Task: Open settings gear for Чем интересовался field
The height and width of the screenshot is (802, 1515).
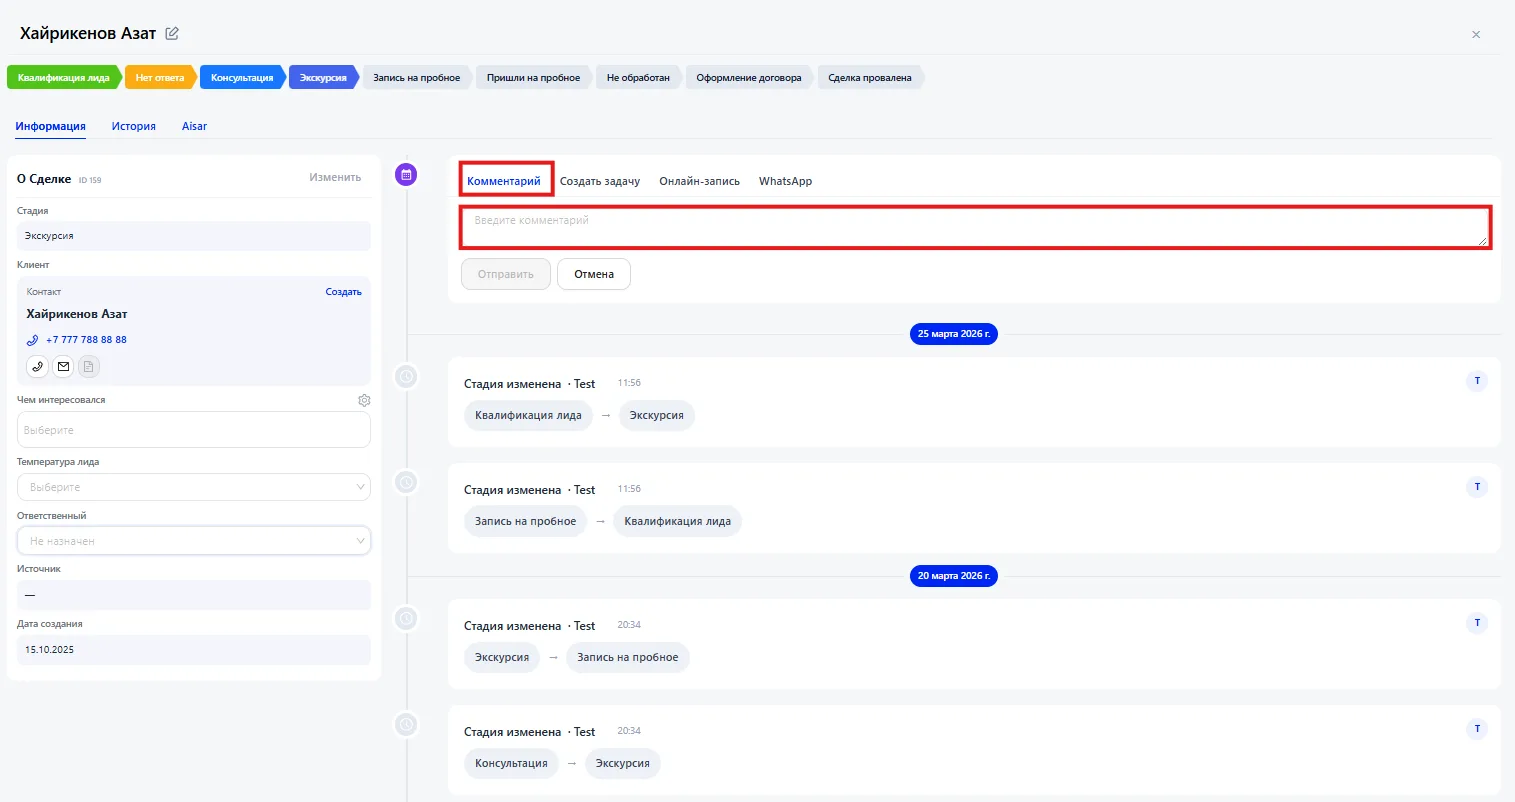Action: [x=364, y=400]
